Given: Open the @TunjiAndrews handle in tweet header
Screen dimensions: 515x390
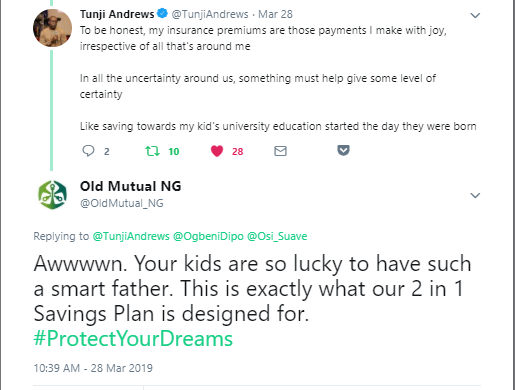Looking at the screenshot, I should tap(210, 14).
